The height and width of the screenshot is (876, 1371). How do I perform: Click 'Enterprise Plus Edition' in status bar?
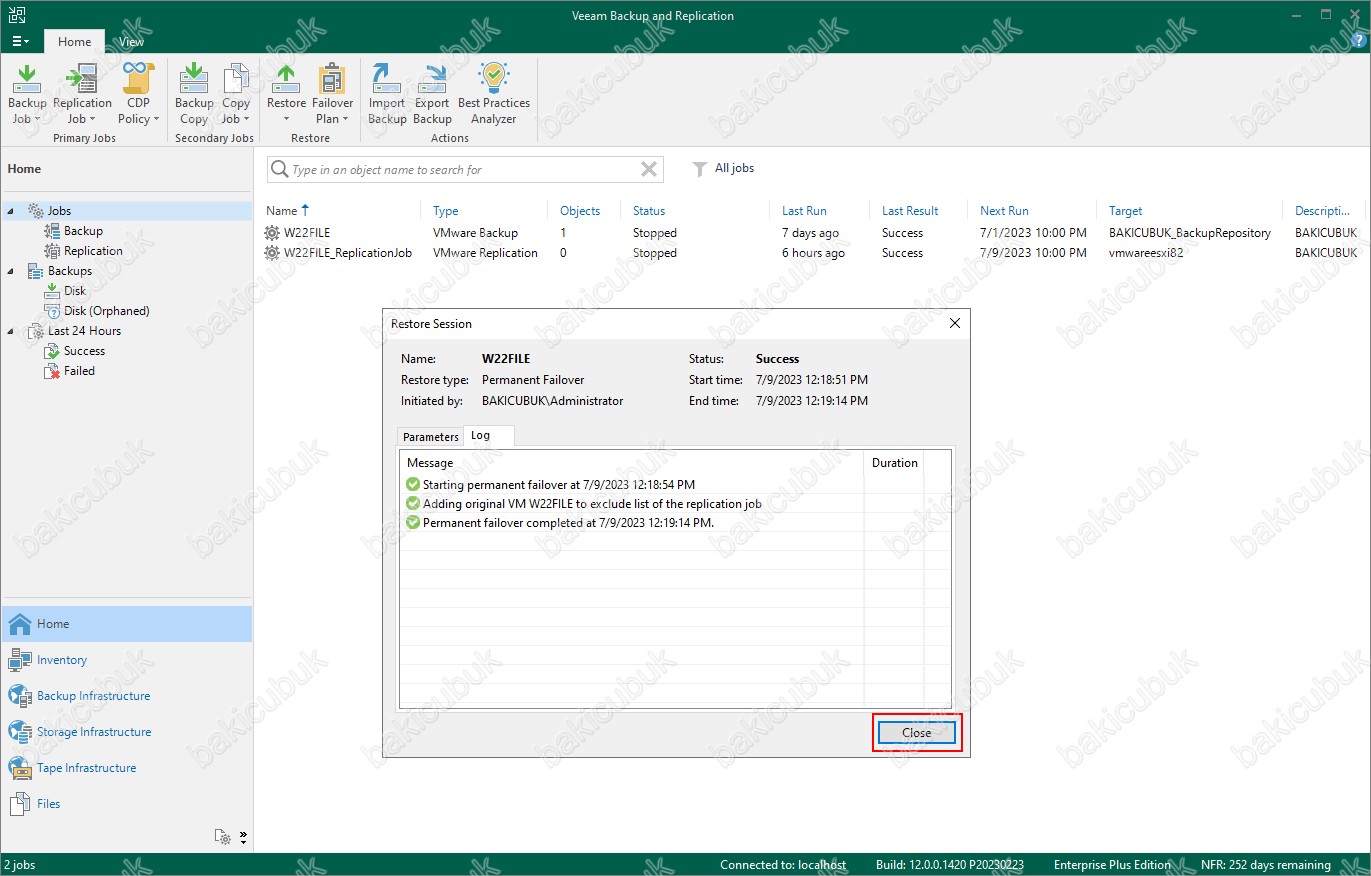(x=1112, y=865)
